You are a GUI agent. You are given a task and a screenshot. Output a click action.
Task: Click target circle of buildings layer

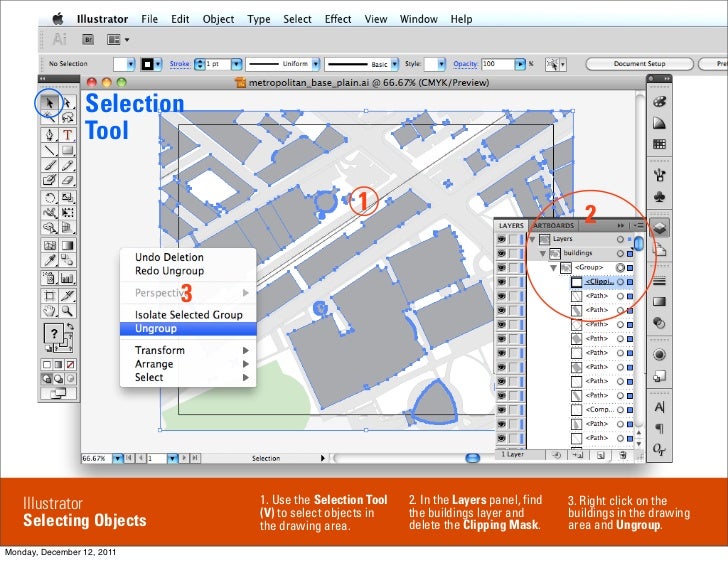tap(620, 254)
